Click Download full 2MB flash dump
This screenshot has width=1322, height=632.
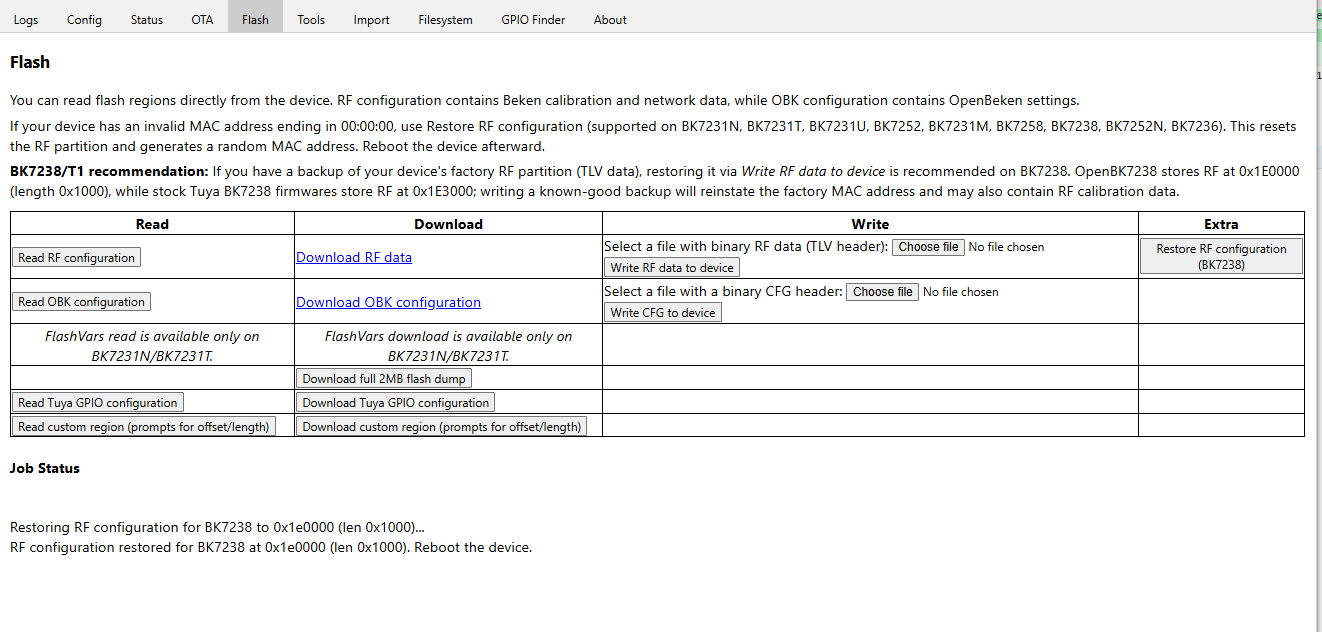[x=383, y=378]
